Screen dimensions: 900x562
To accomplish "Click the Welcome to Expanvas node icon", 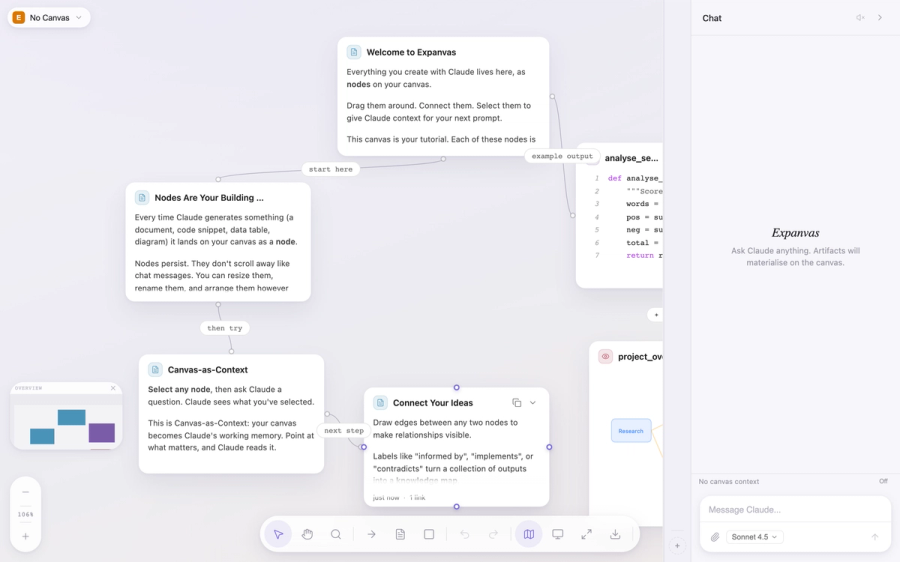I will (354, 52).
